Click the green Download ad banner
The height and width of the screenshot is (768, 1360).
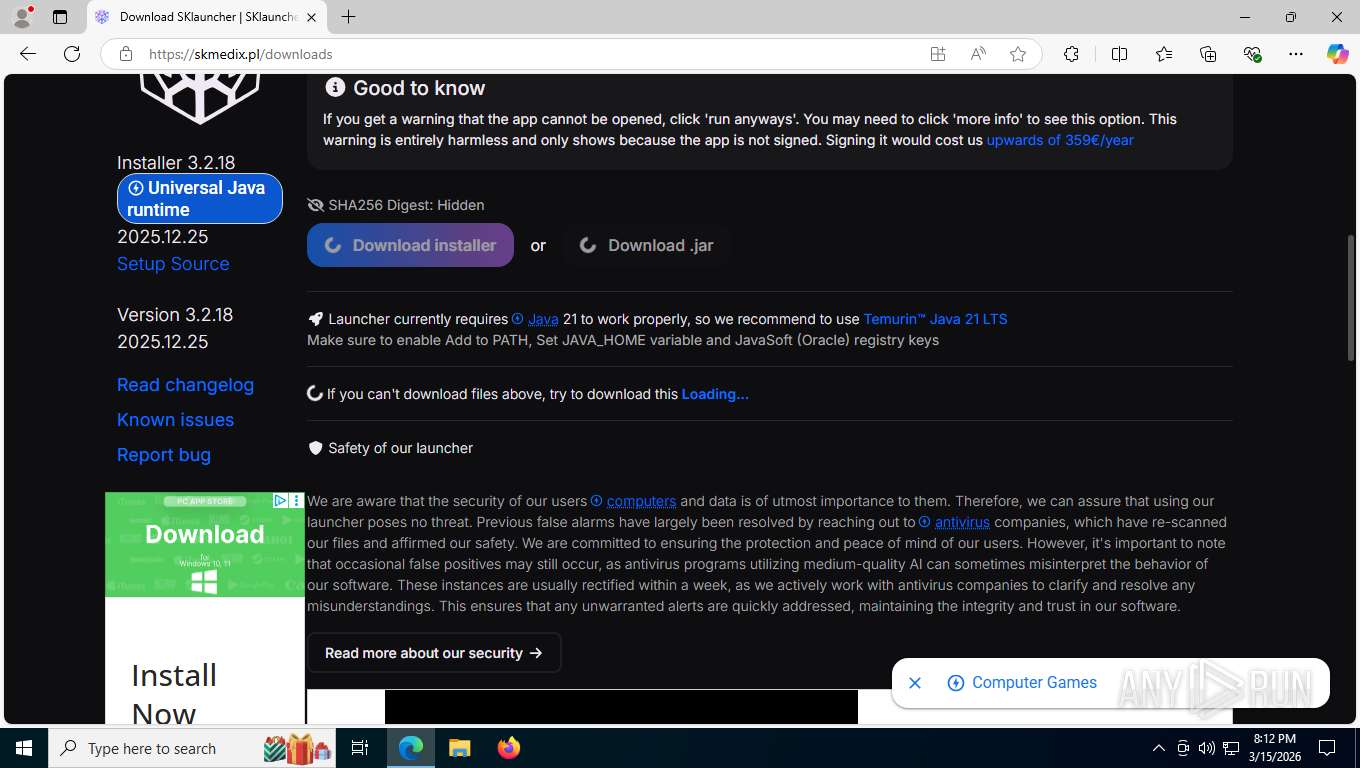tap(204, 544)
